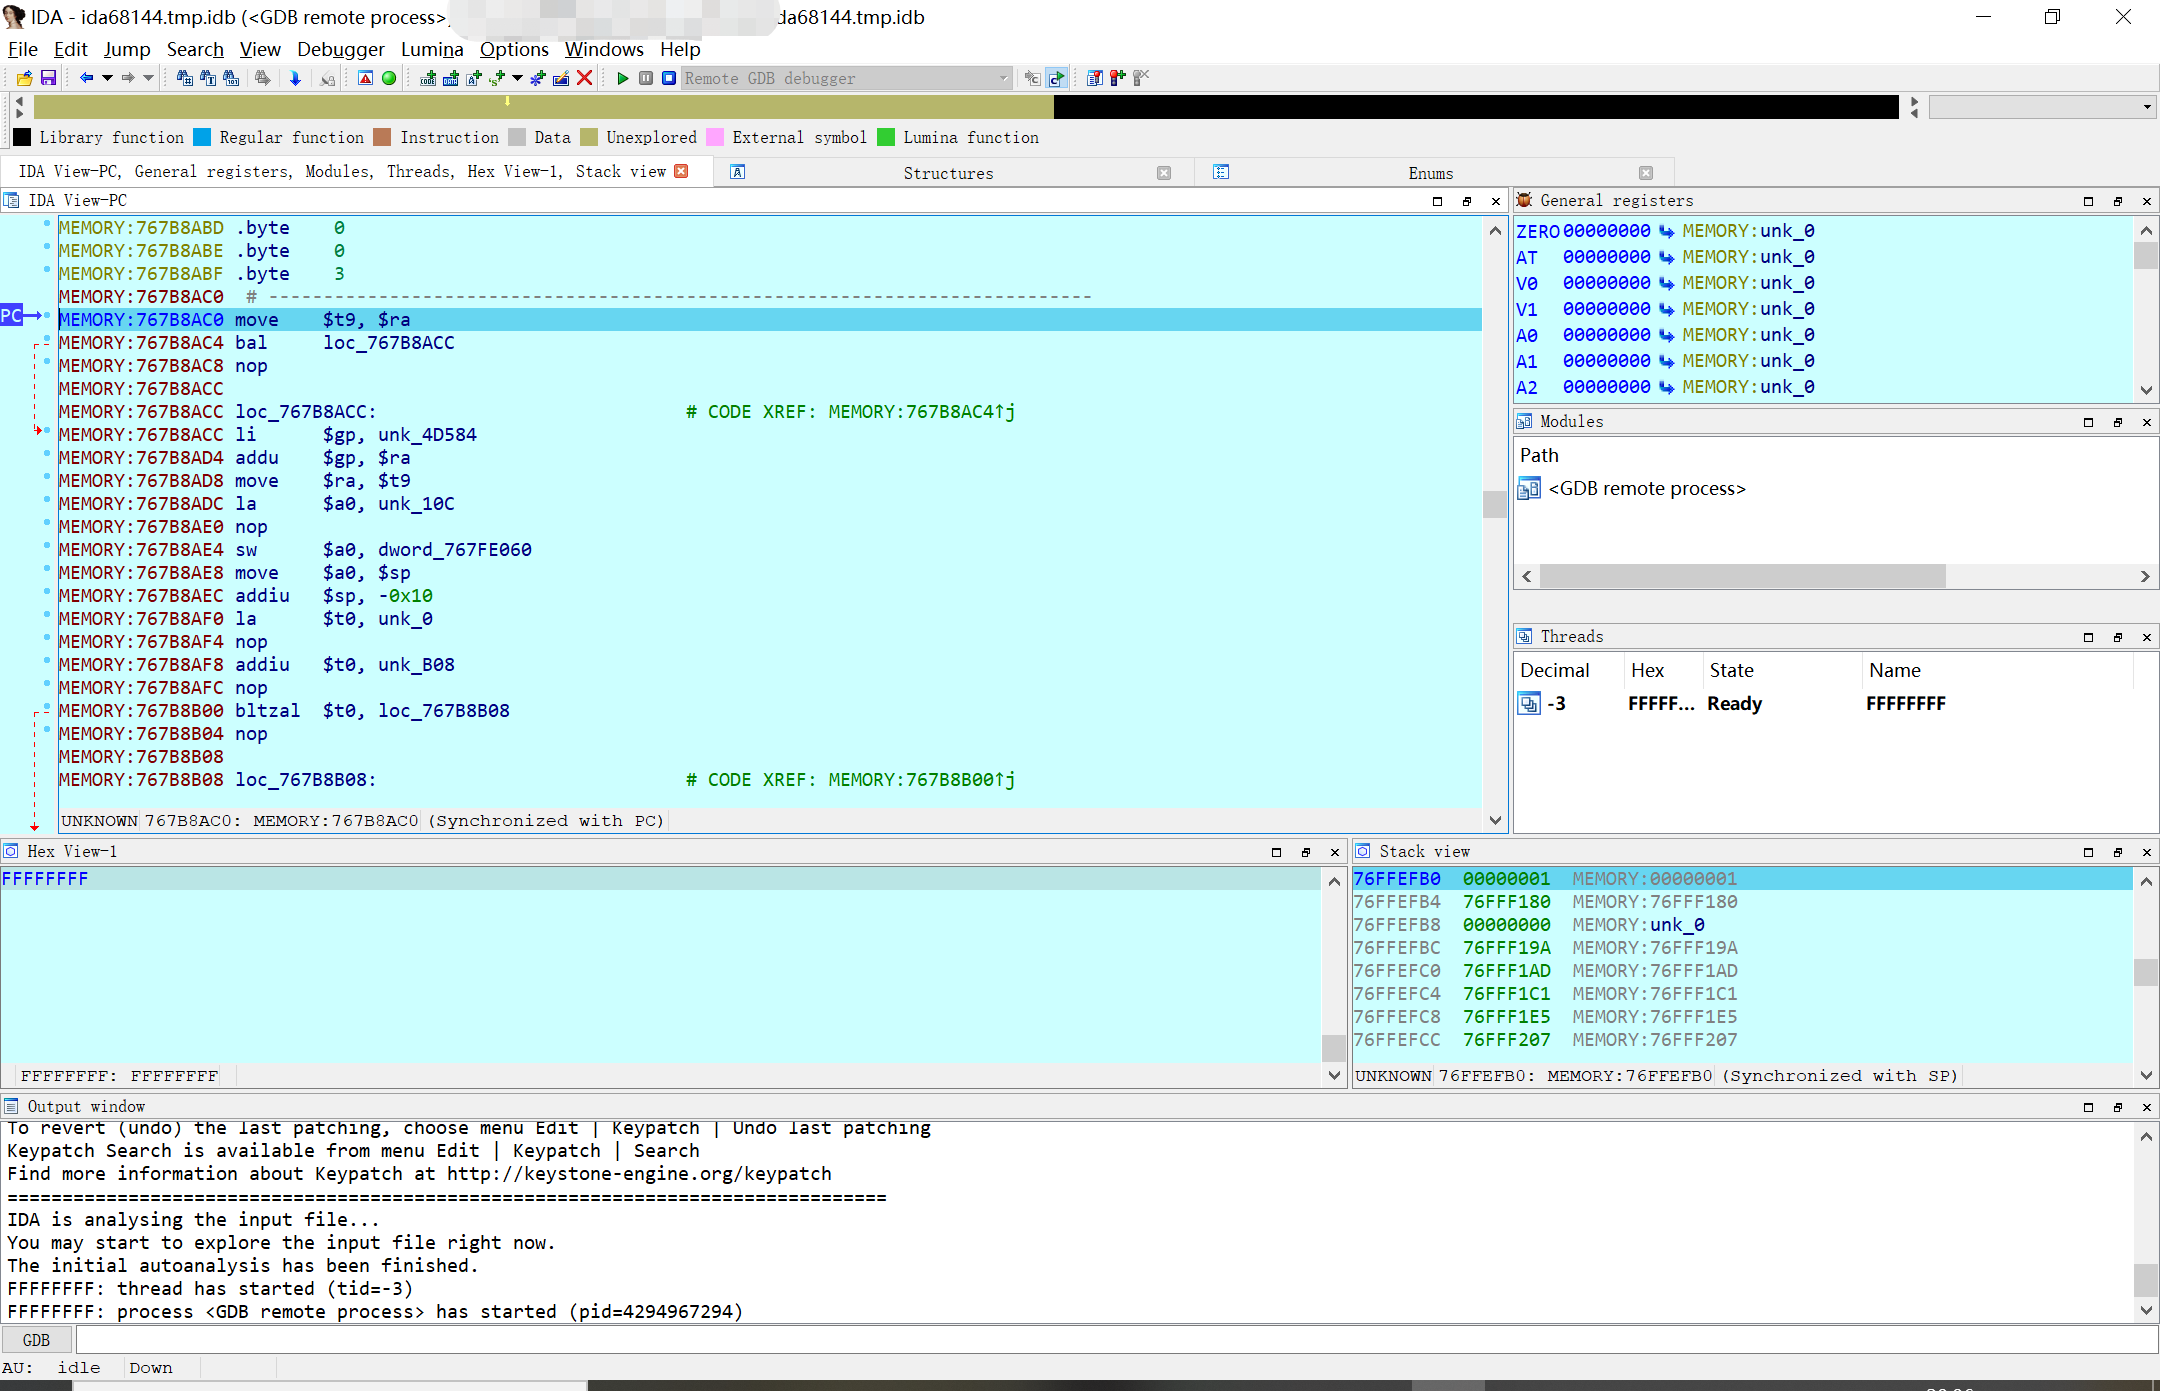
Task: Pause the running process
Action: (x=646, y=77)
